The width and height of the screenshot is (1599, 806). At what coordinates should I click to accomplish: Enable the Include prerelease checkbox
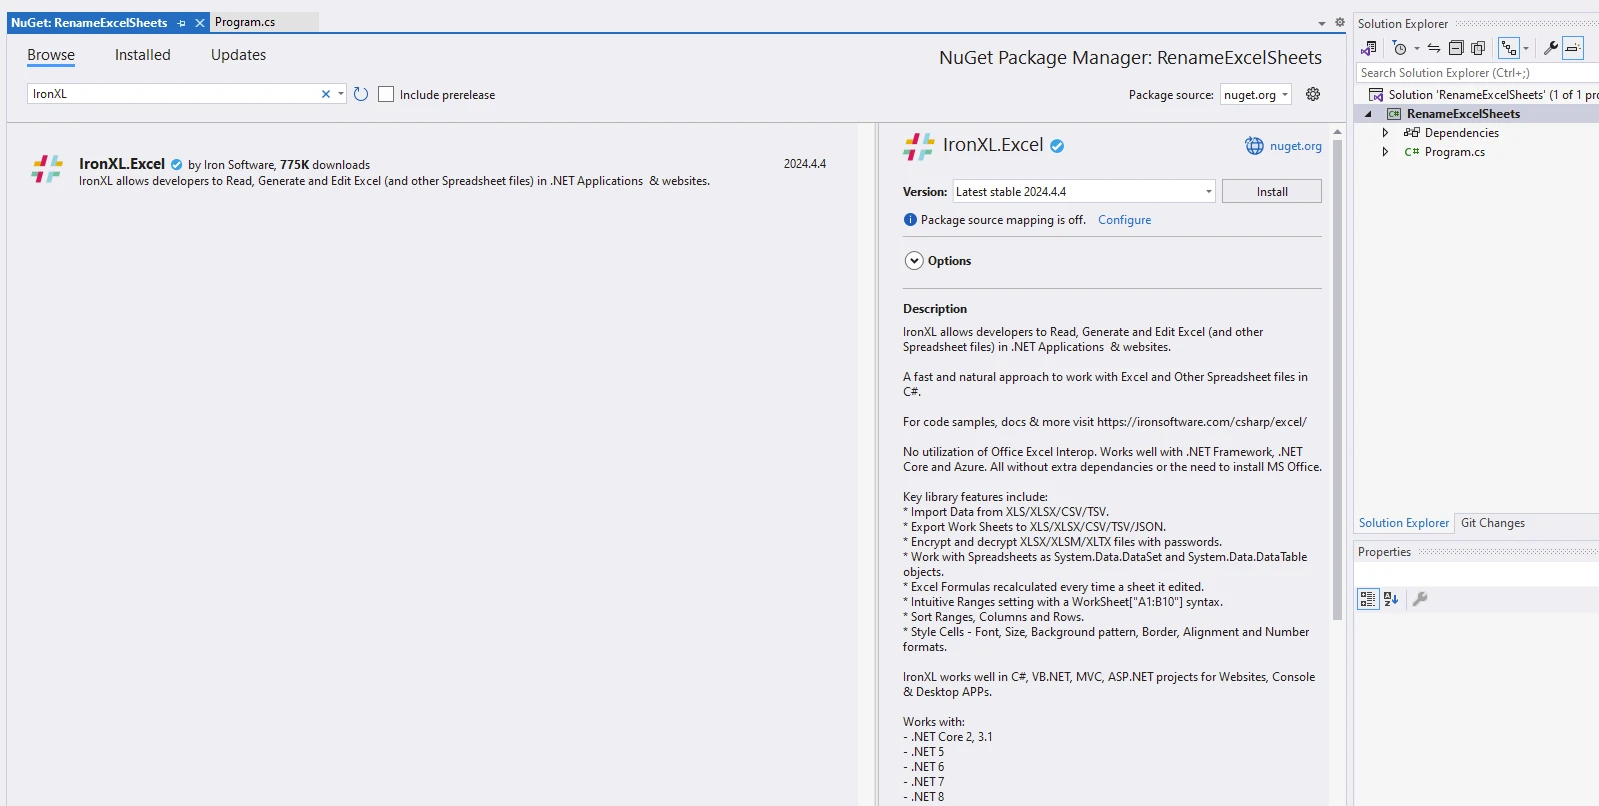pyautogui.click(x=386, y=94)
